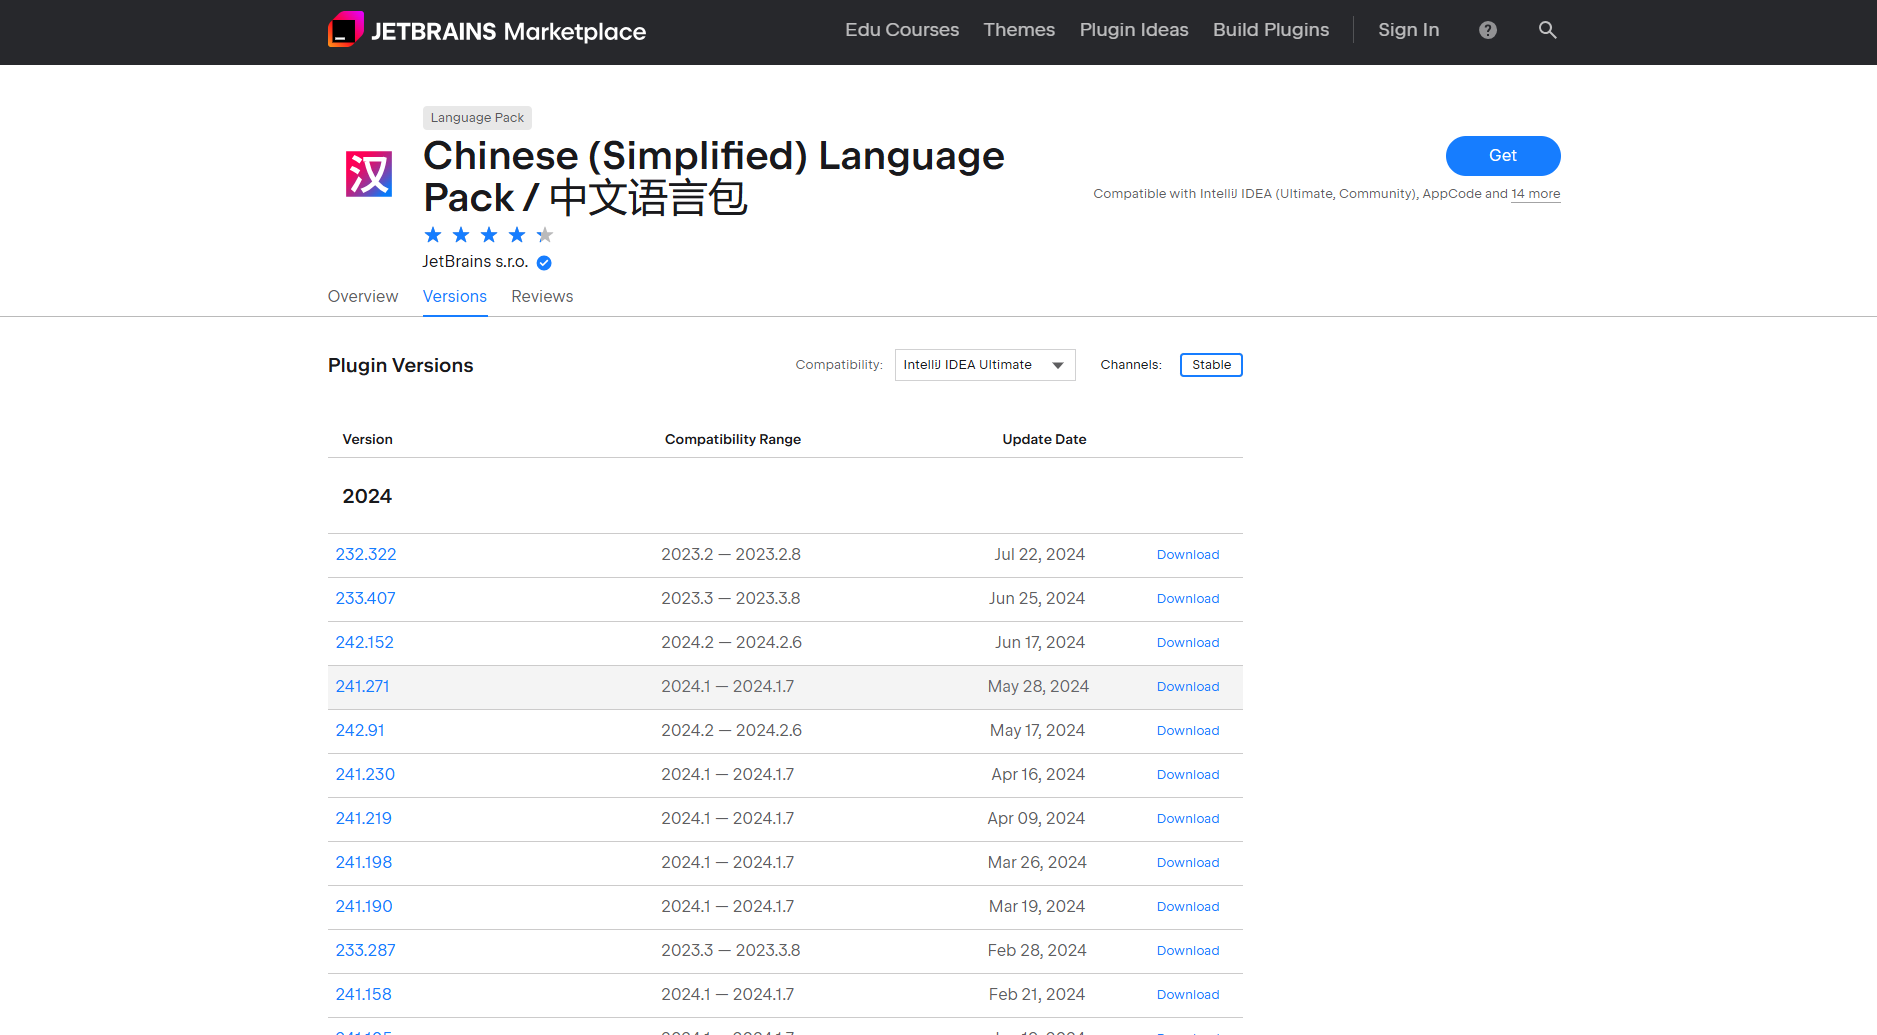Click the Version column header
This screenshot has height=1035, width=1877.
click(x=367, y=440)
